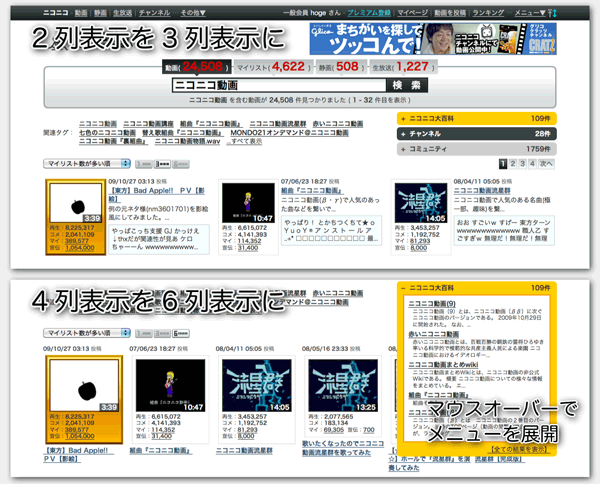Screen dimensions: 600x484
Task: Go to results page 2
Action: point(513,164)
